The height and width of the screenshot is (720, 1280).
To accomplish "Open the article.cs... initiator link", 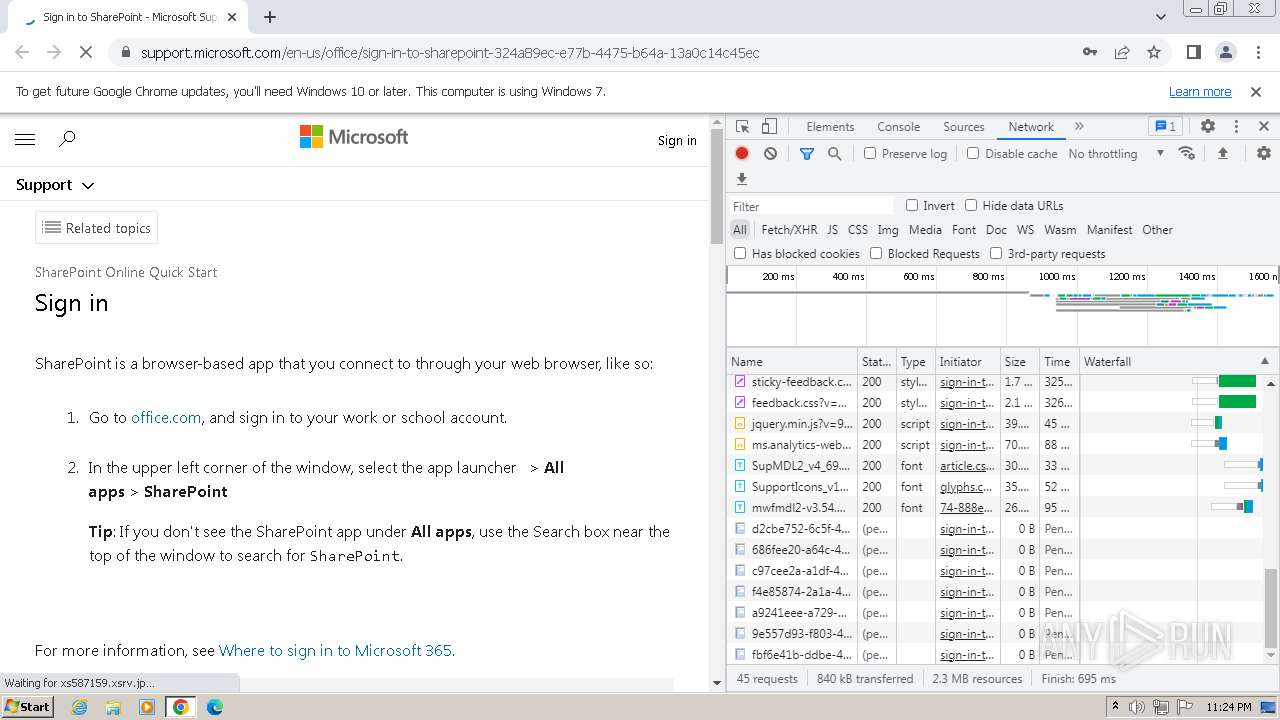I will click(x=967, y=466).
